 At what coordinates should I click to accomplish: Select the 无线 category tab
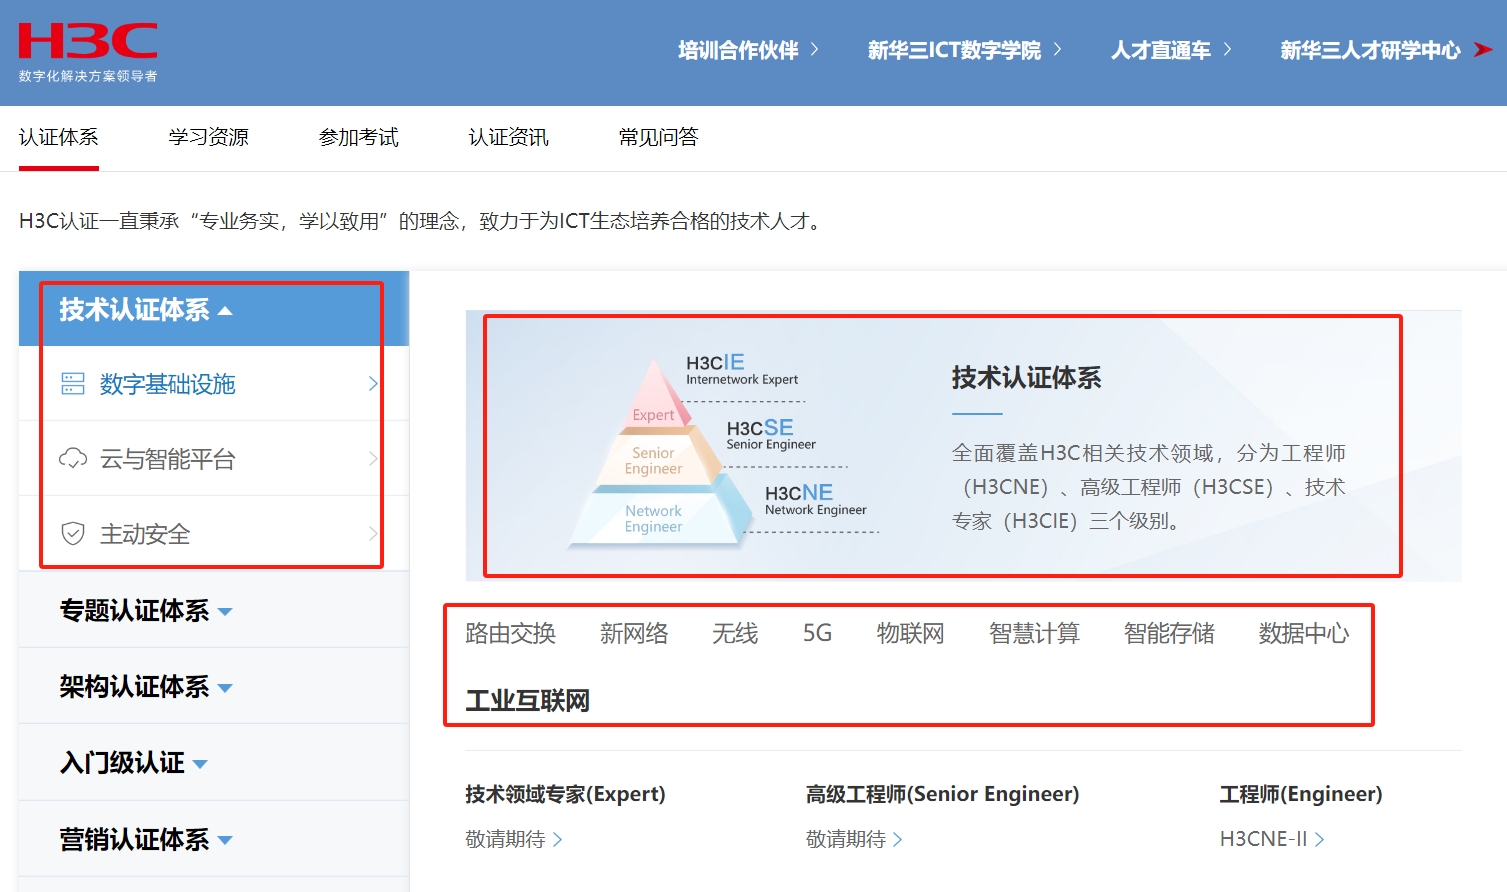click(735, 633)
